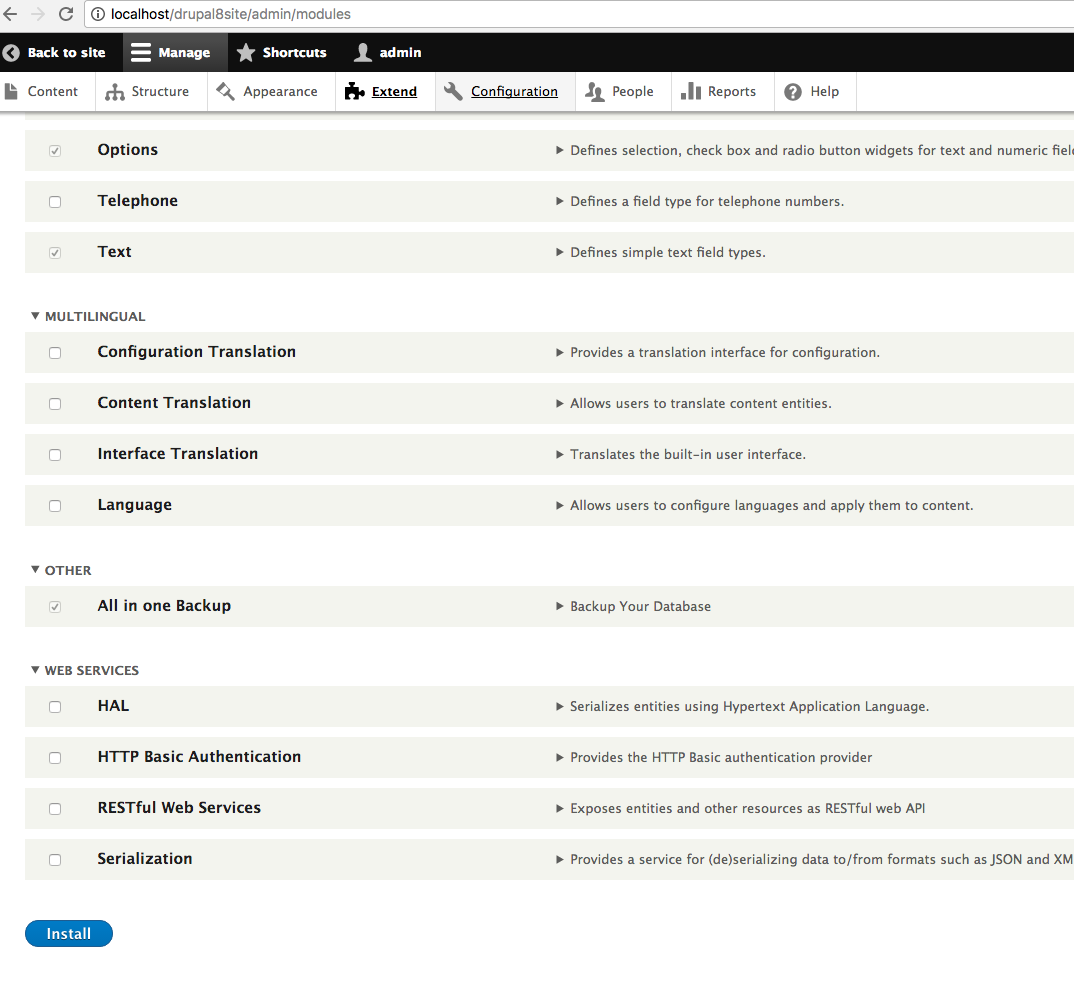This screenshot has width=1074, height=992.
Task: Click the Back to site arrow icon
Action: pos(11,52)
